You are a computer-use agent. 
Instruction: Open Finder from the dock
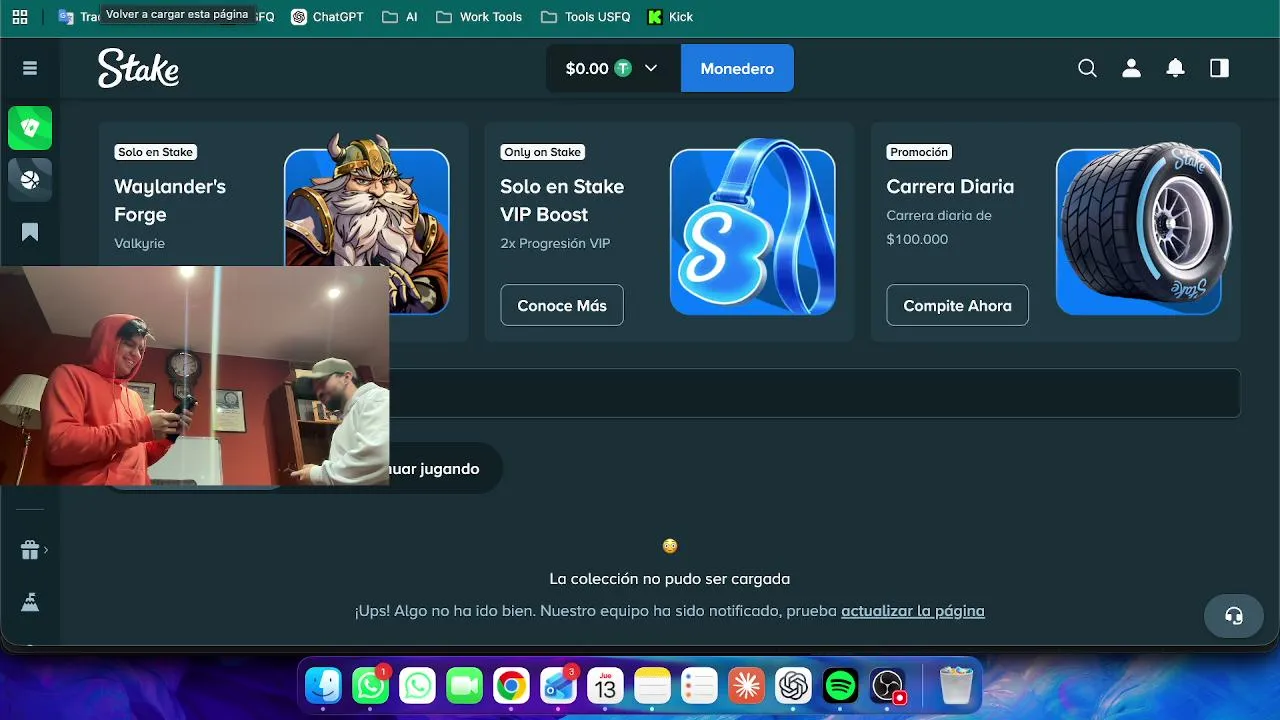tap(324, 686)
